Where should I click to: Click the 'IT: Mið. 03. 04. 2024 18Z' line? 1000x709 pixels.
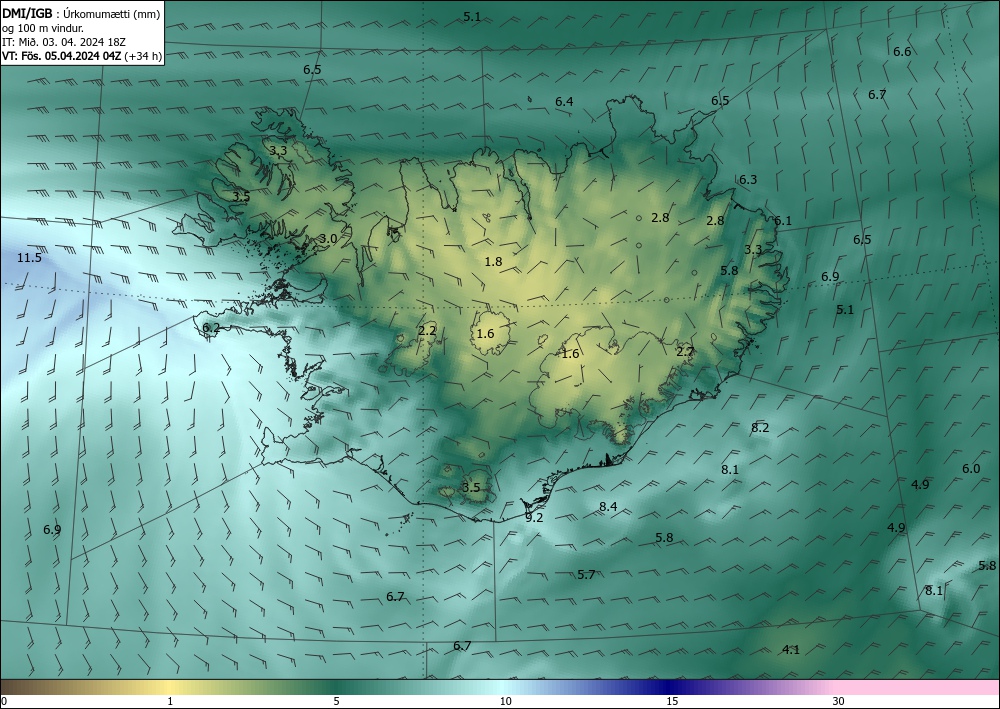(x=64, y=42)
